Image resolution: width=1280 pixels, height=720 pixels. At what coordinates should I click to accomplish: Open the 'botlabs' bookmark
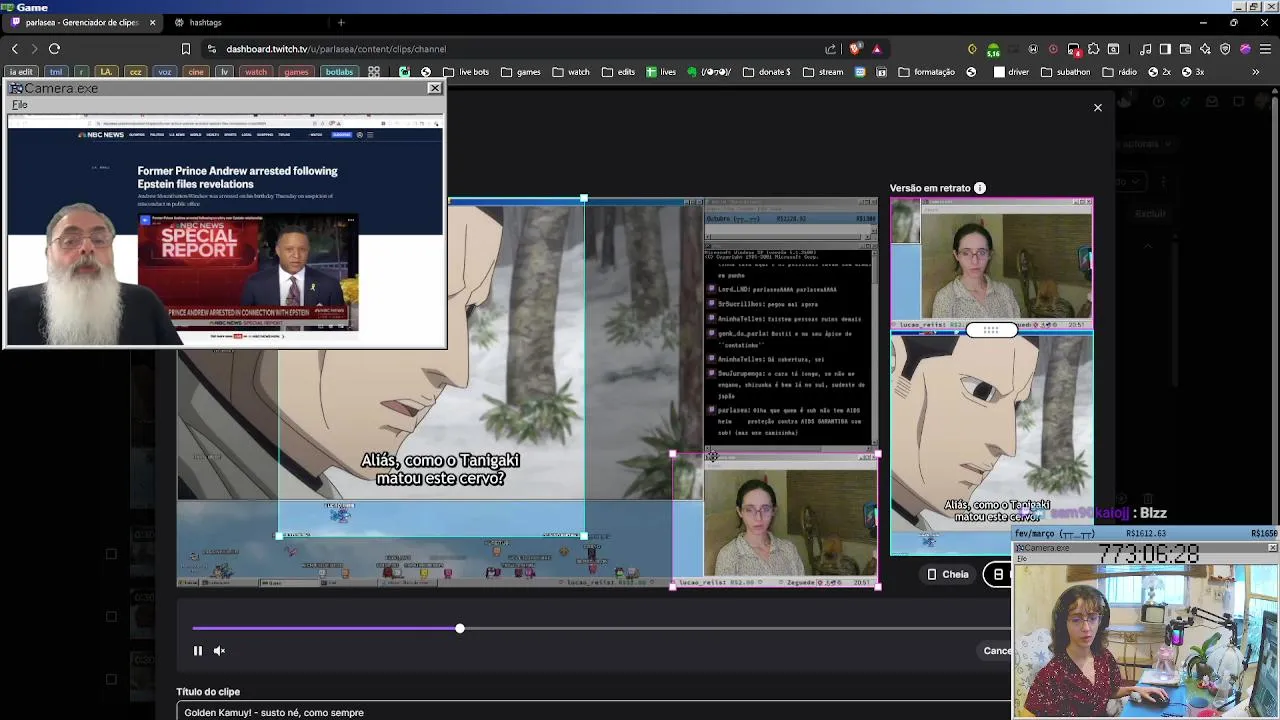(339, 72)
